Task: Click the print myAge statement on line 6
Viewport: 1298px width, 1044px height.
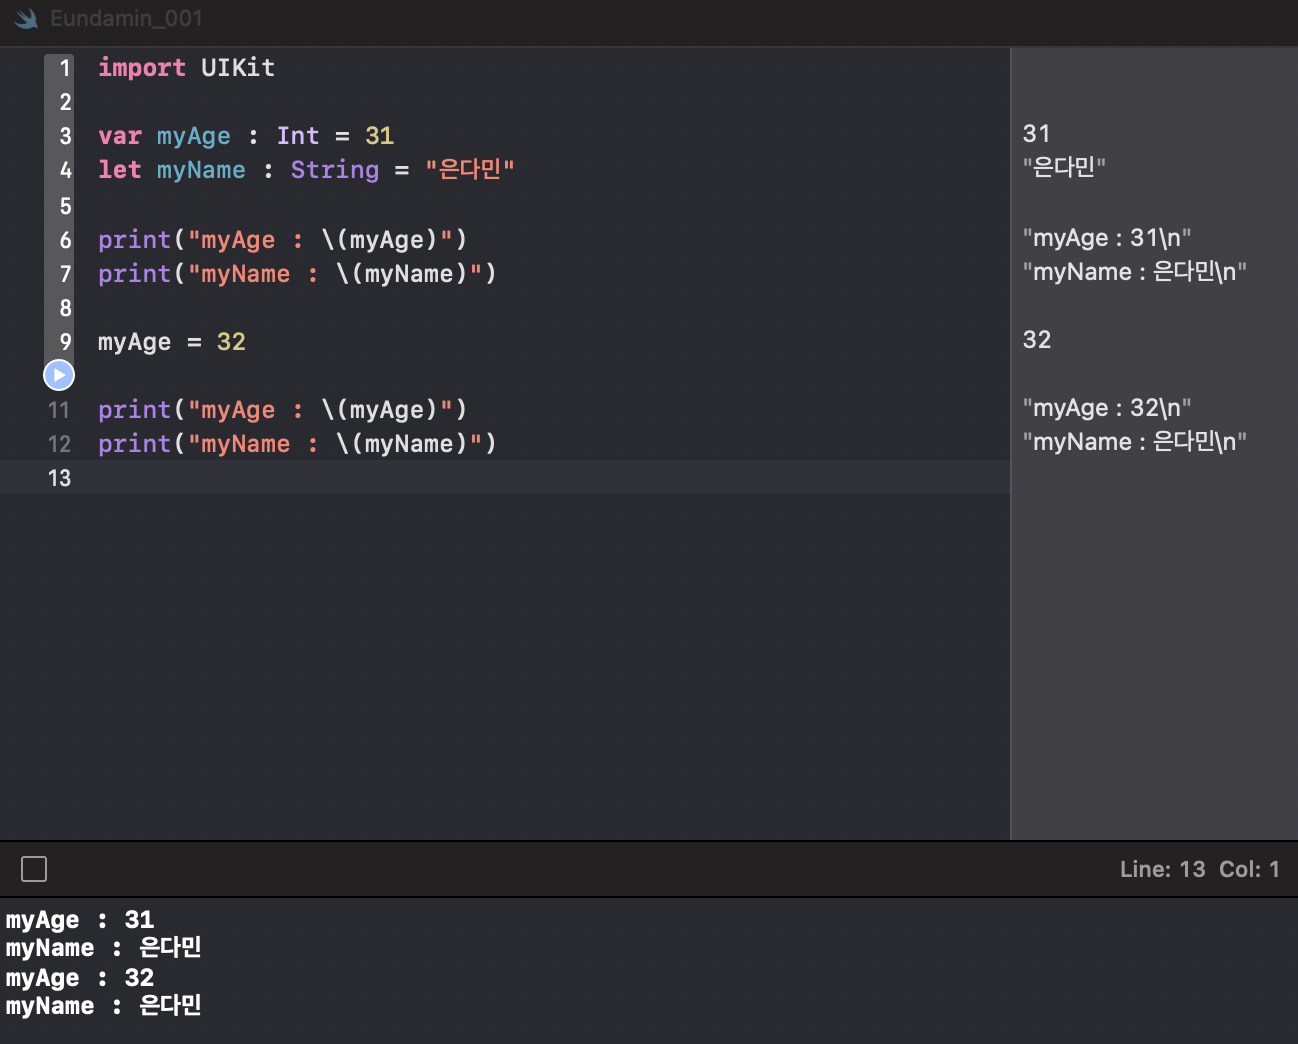Action: [x=282, y=240]
